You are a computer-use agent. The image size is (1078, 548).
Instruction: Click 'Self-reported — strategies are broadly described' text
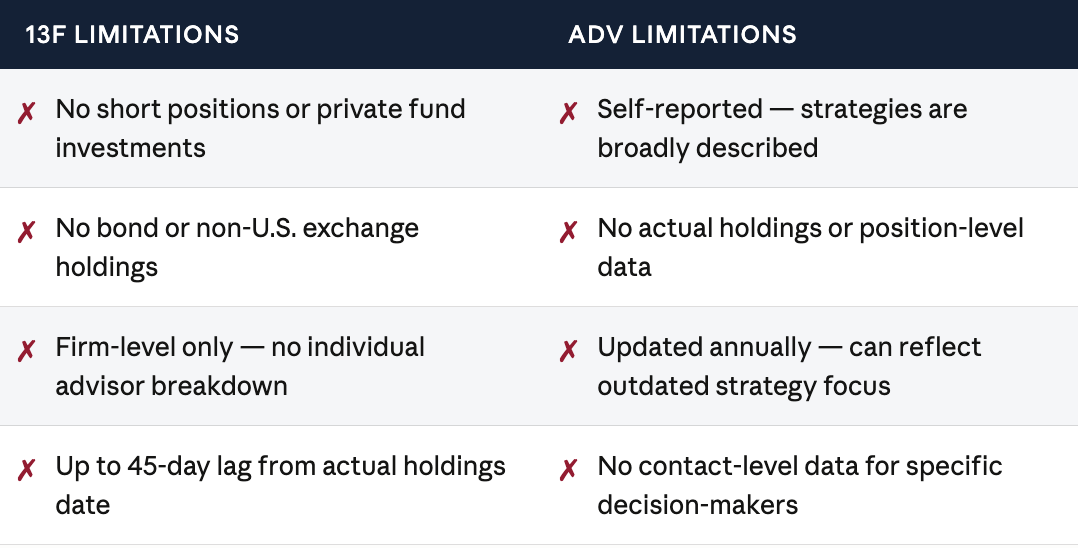(782, 129)
